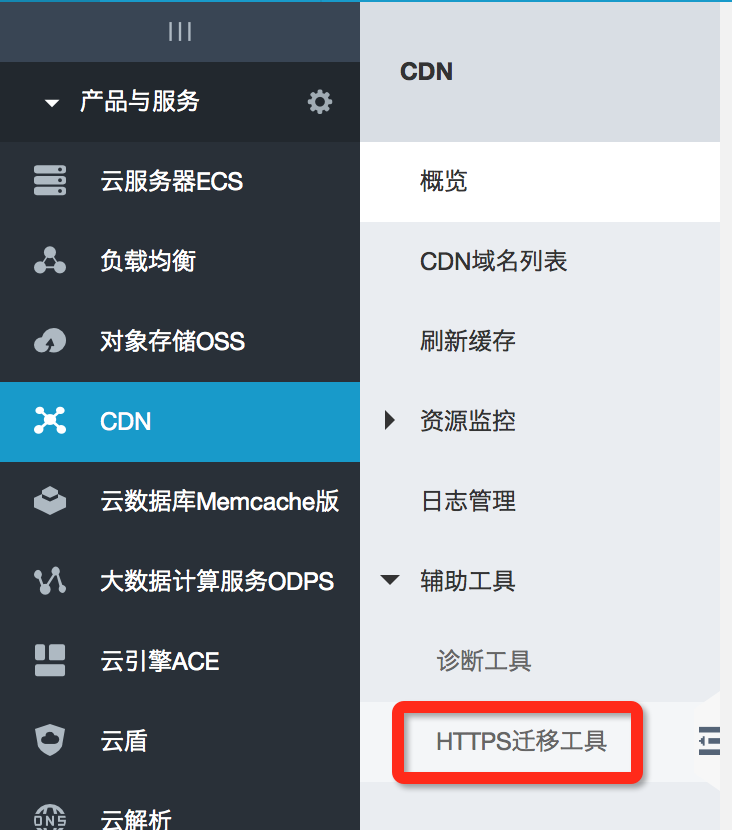Click the 产品与服务 heading
The height and width of the screenshot is (830, 732).
(x=140, y=101)
